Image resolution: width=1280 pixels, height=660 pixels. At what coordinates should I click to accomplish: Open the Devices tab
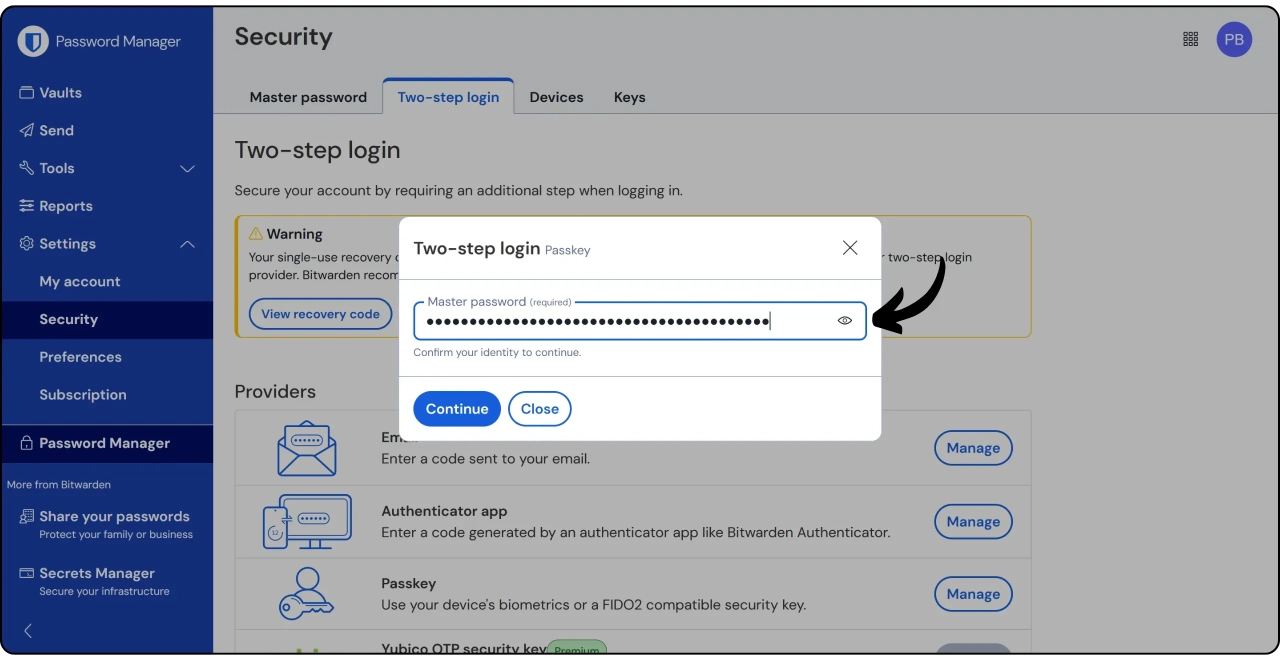point(556,97)
